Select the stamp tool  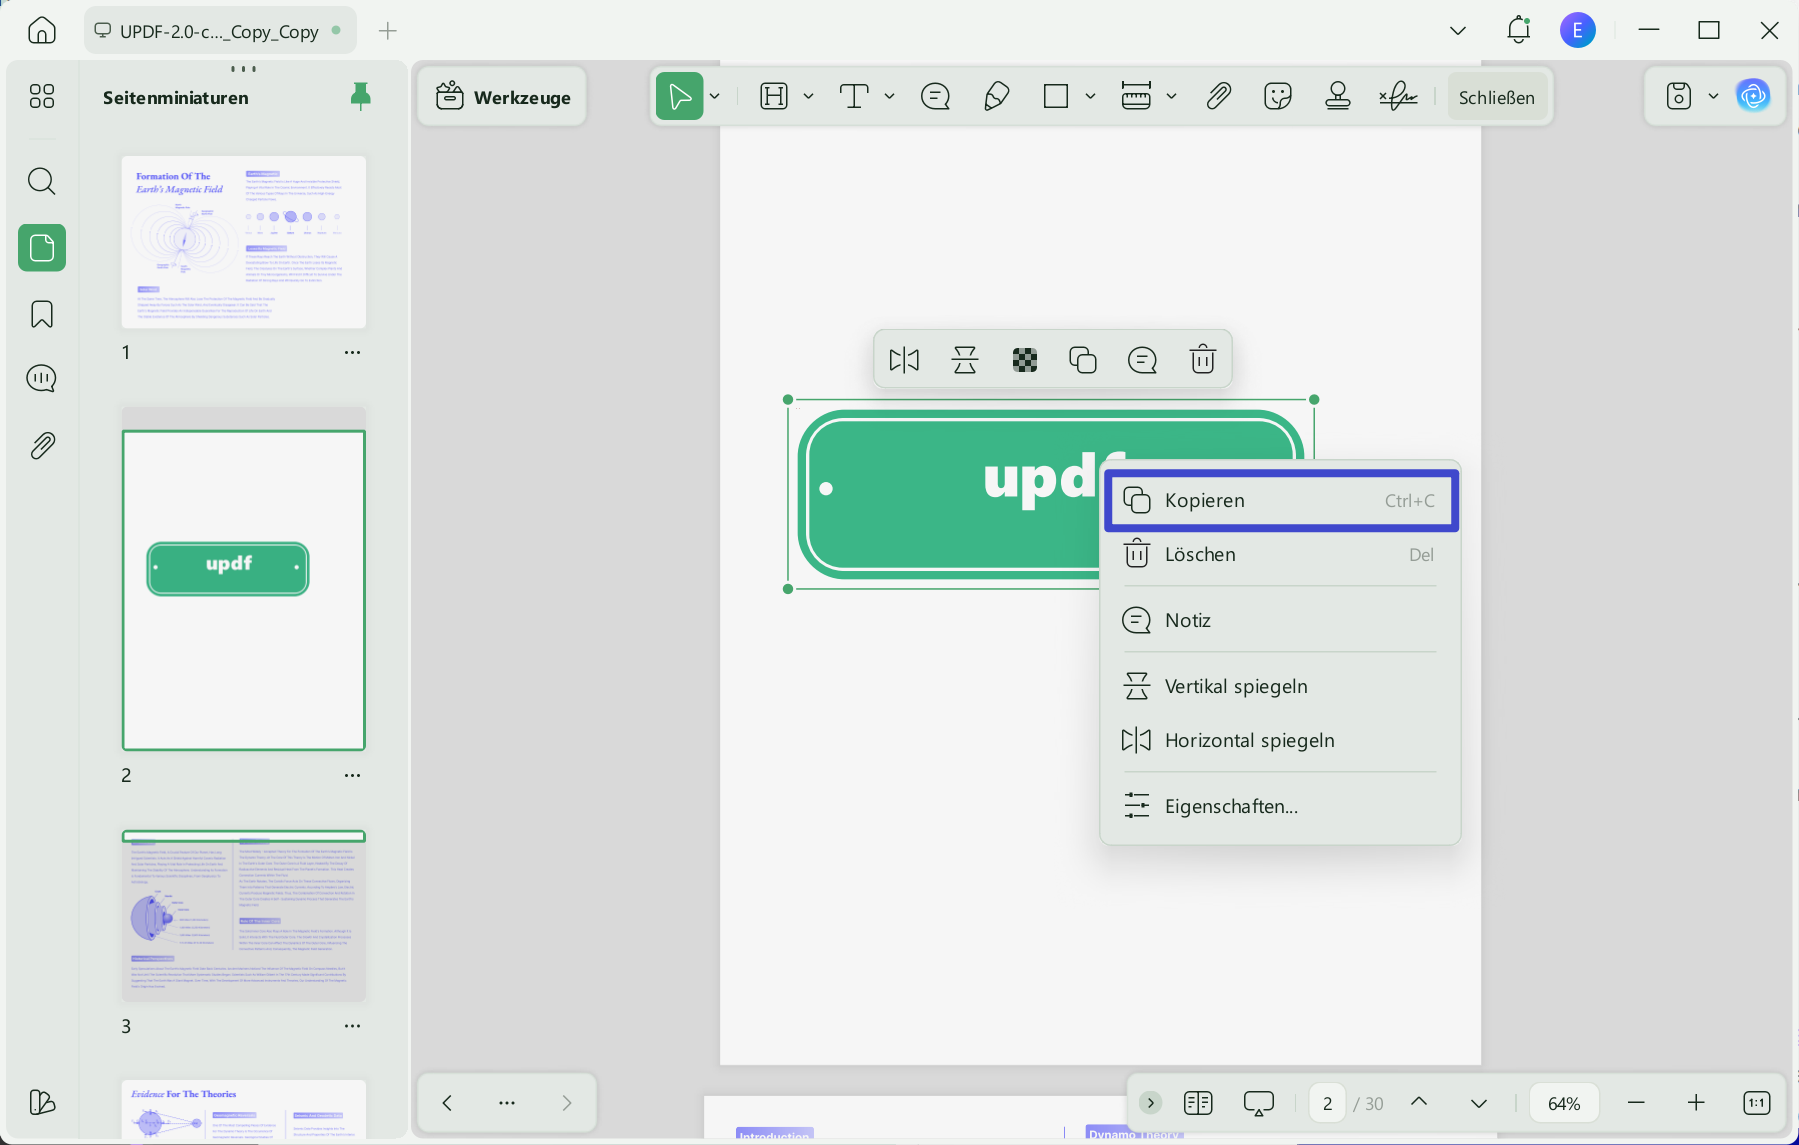(x=1337, y=97)
